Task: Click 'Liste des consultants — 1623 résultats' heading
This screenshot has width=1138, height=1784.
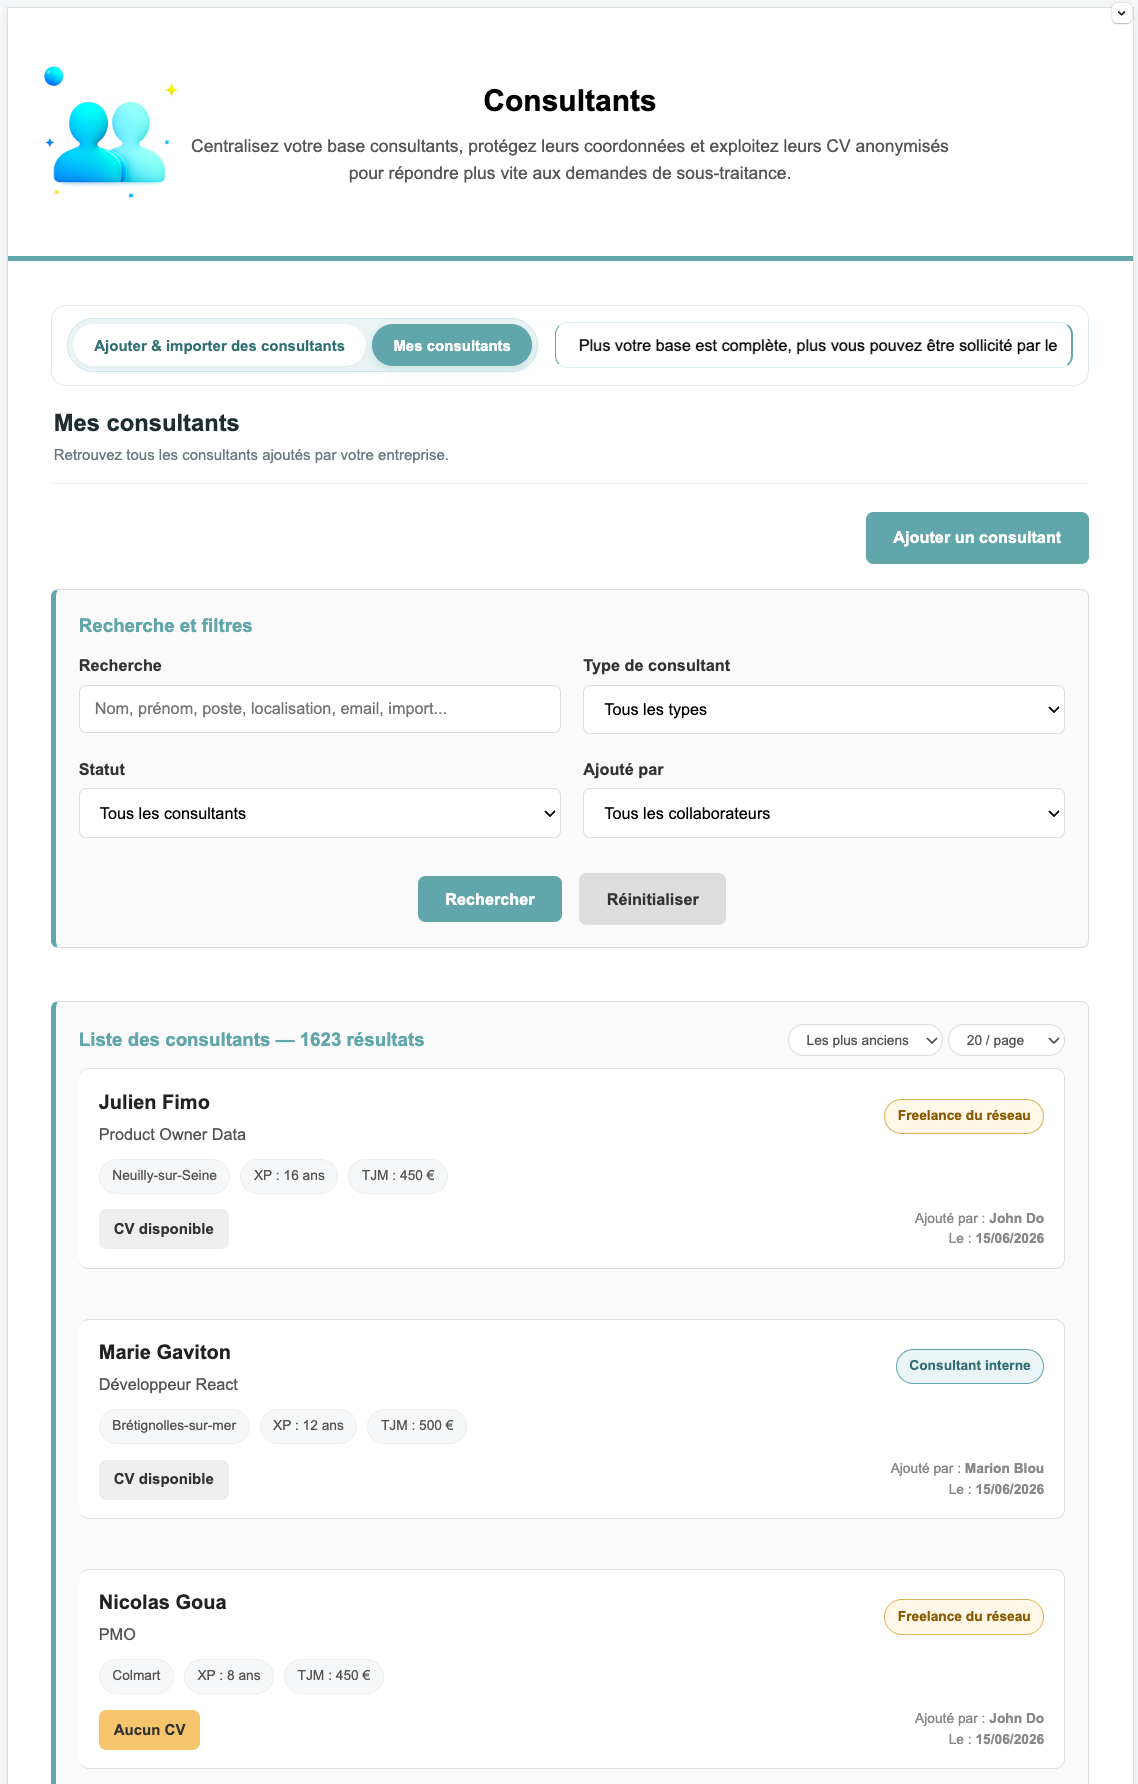Action: 251,1040
